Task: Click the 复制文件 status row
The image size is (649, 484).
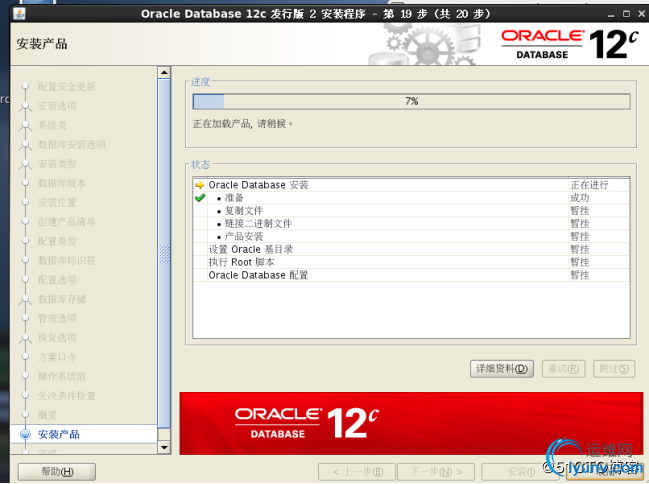Action: click(x=411, y=211)
